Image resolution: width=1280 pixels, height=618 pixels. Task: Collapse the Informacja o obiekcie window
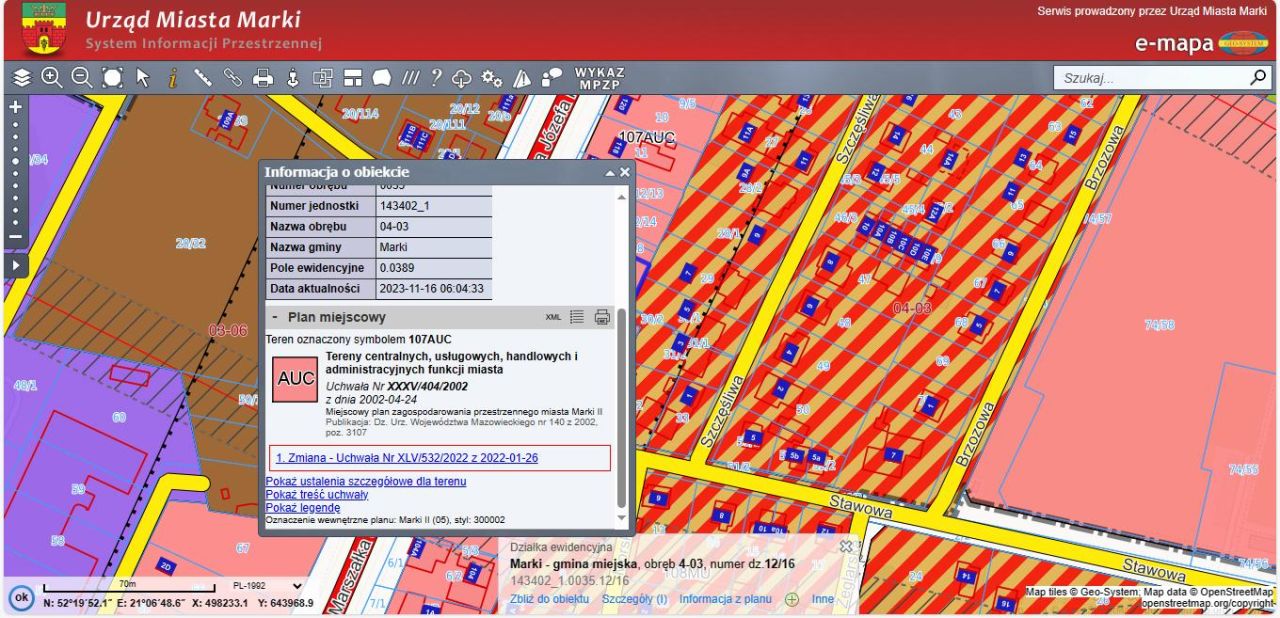pyautogui.click(x=609, y=172)
